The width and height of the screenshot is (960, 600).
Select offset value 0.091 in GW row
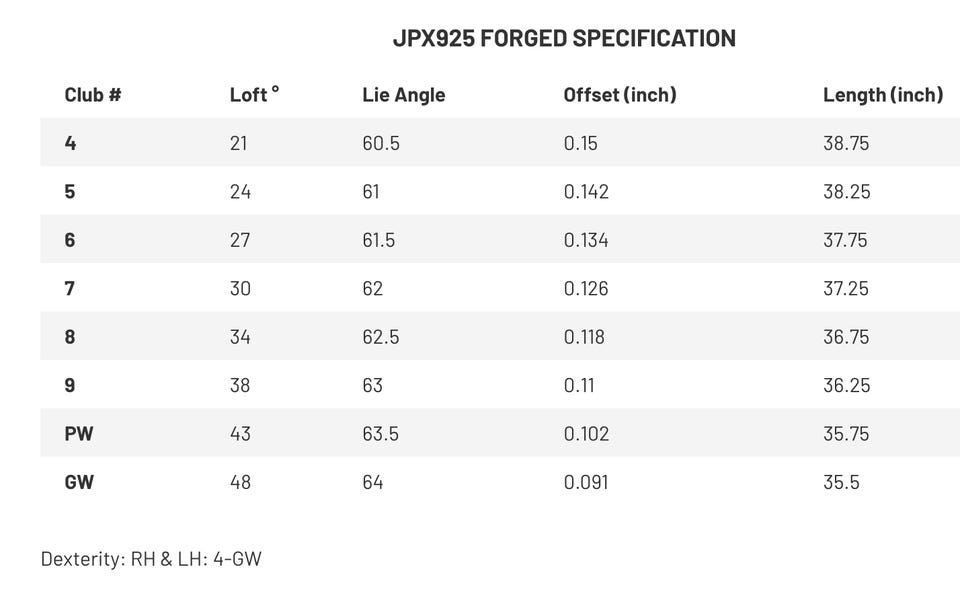coord(586,482)
